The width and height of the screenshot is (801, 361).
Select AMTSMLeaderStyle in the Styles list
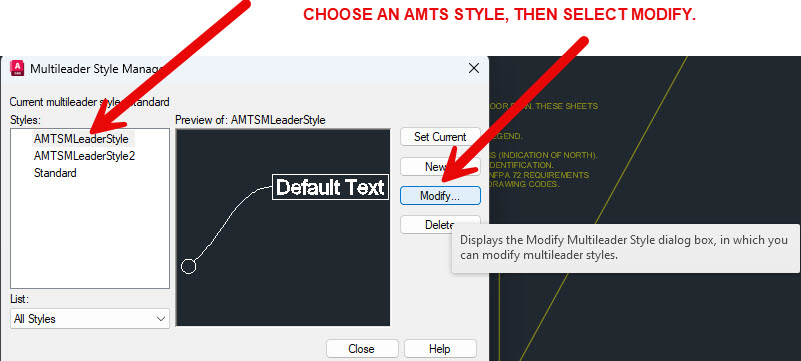click(x=81, y=138)
